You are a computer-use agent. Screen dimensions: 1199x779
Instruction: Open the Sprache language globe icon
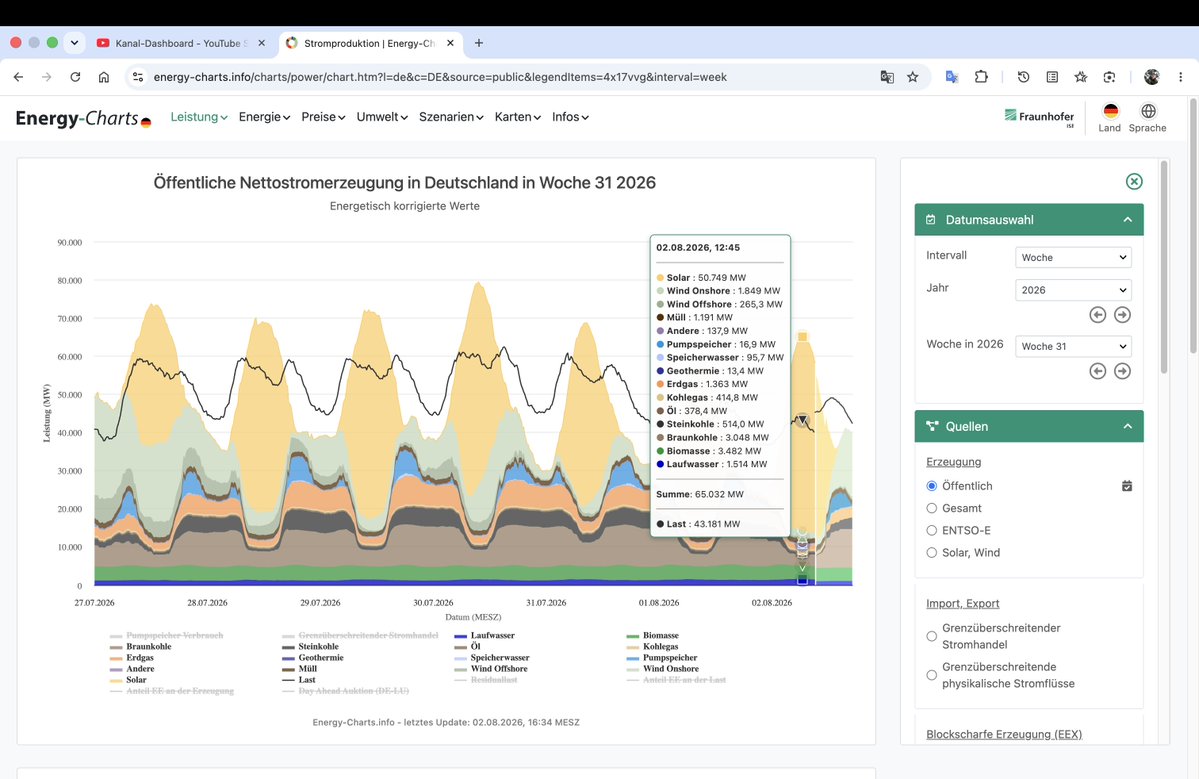1148,118
